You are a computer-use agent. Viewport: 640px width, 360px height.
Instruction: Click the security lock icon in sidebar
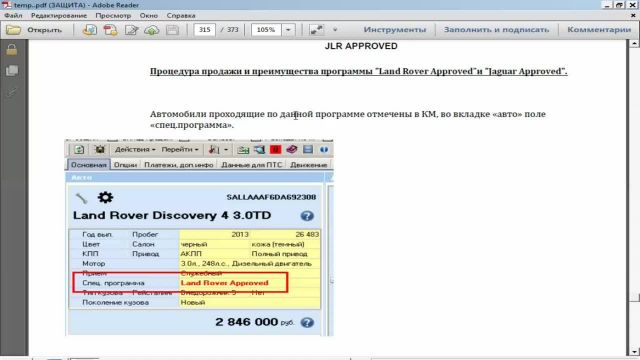(x=12, y=50)
